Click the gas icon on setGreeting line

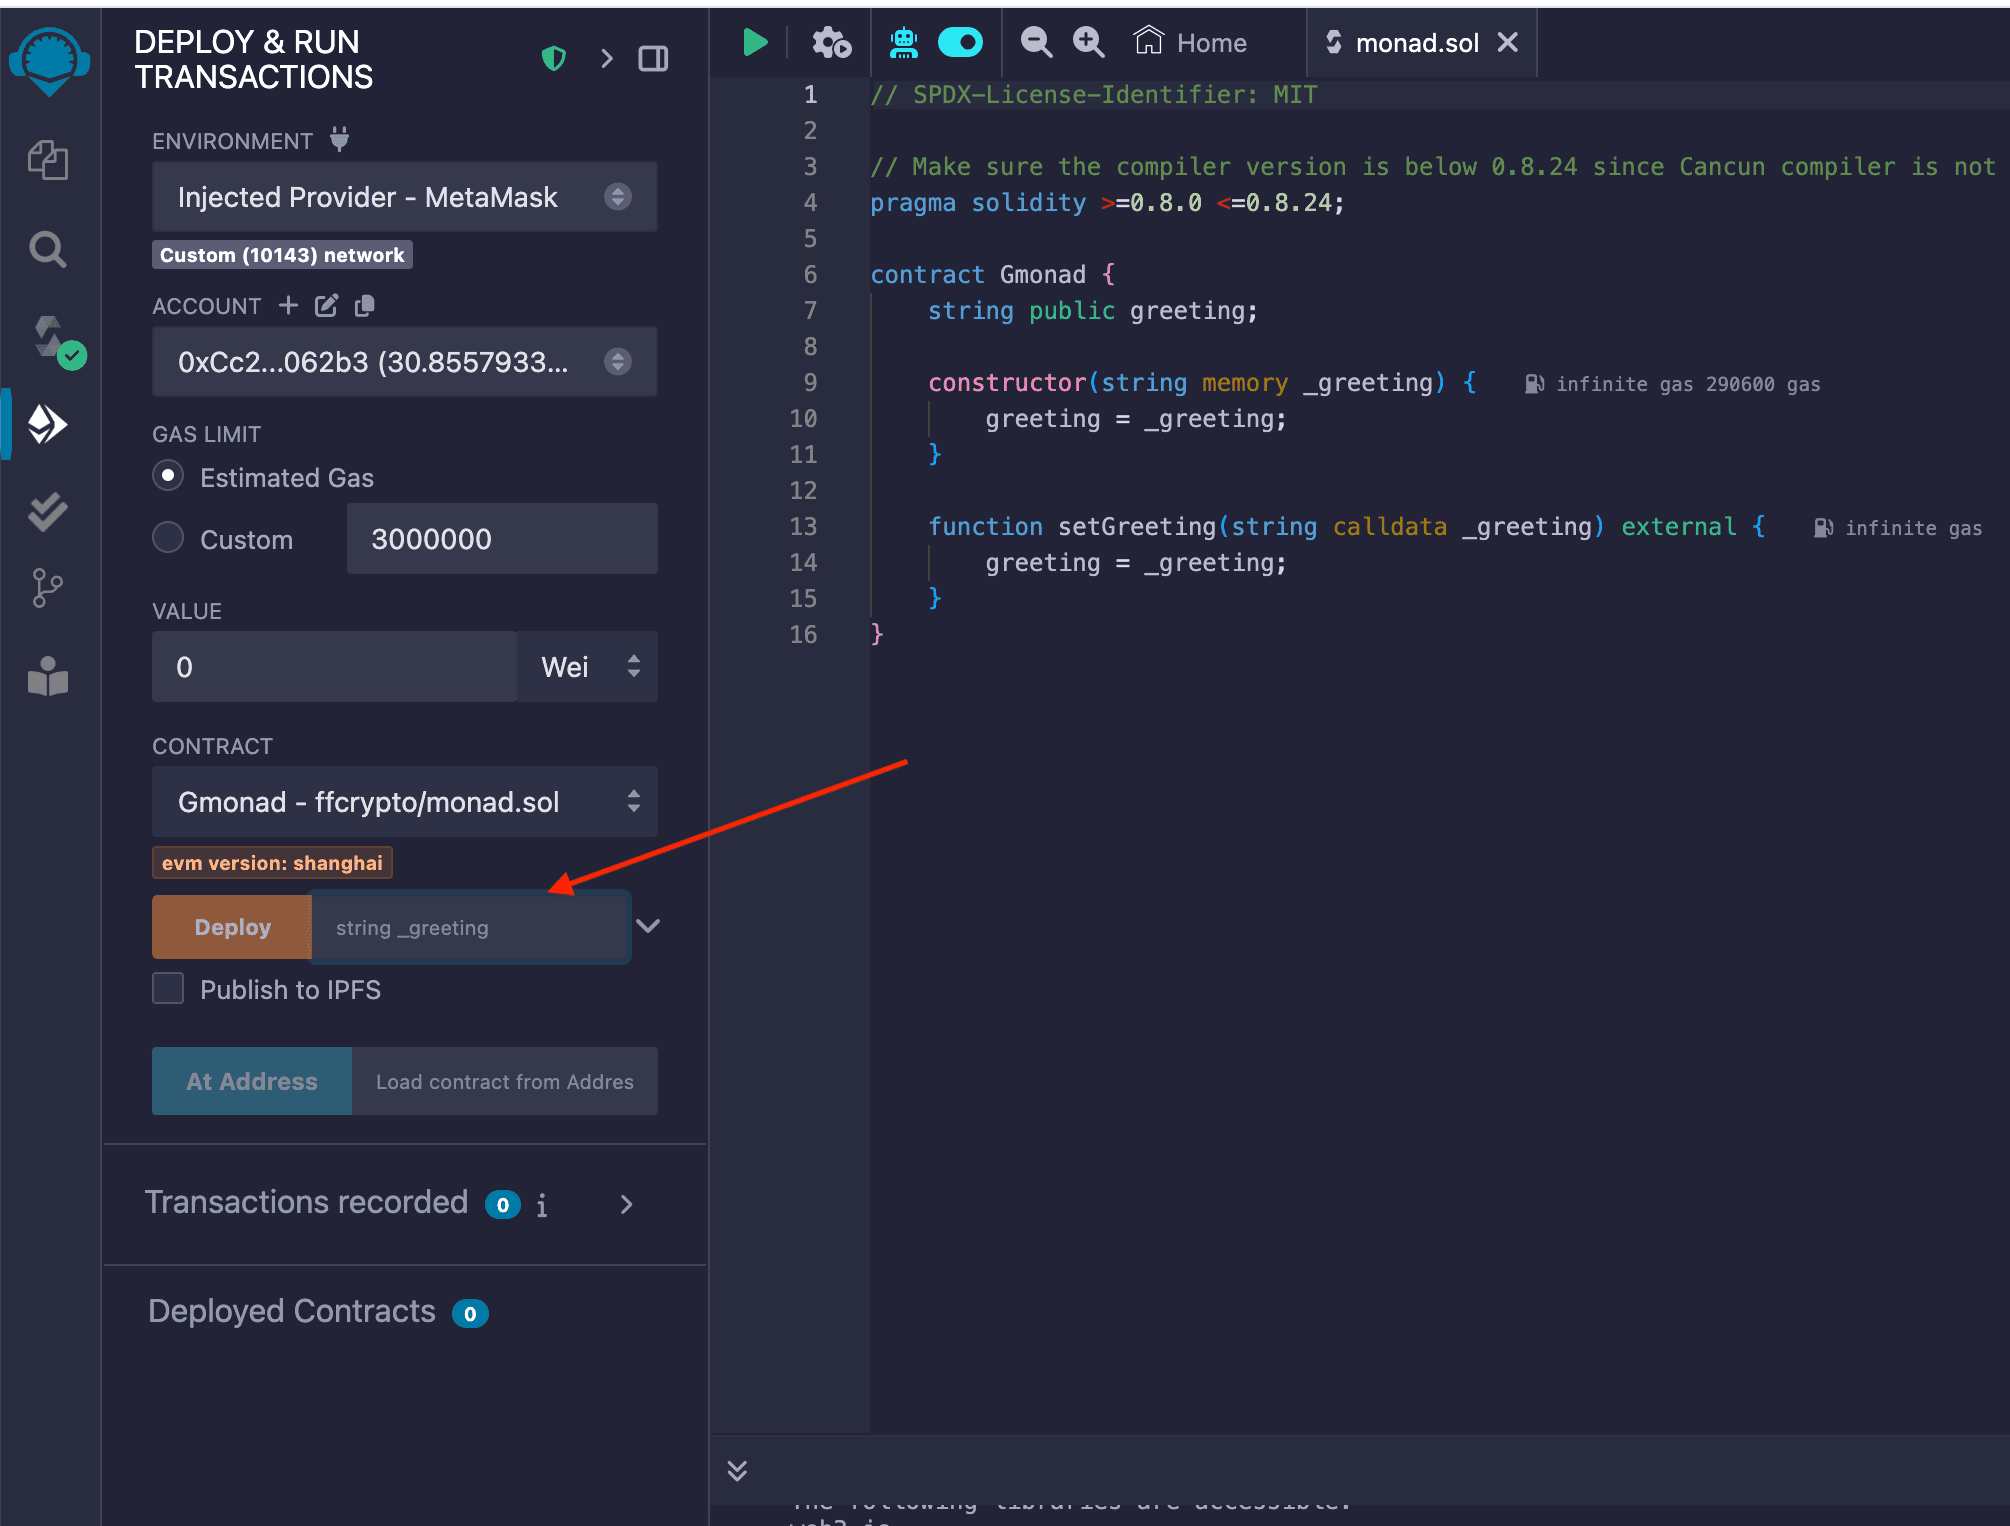pos(1823,528)
